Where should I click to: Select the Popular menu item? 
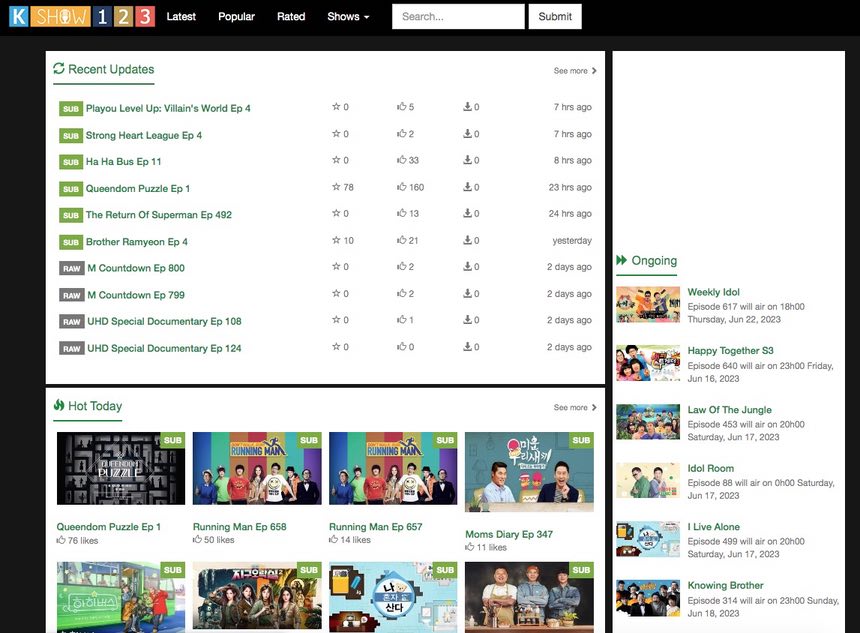point(236,16)
